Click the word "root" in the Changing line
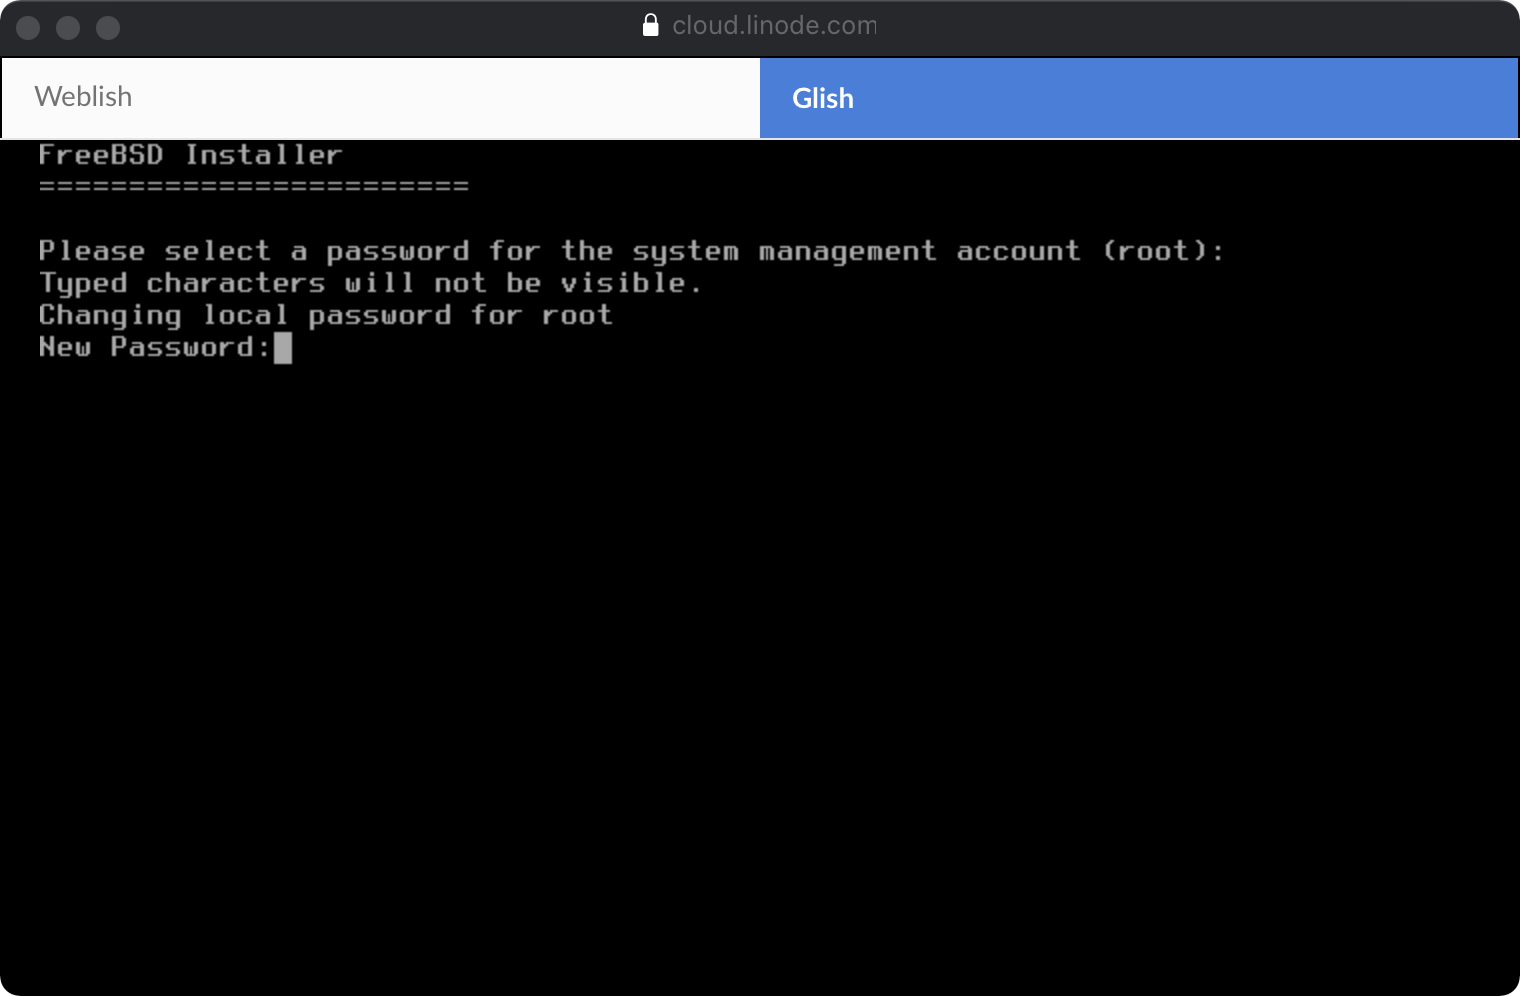Viewport: 1520px width, 996px height. point(576,315)
